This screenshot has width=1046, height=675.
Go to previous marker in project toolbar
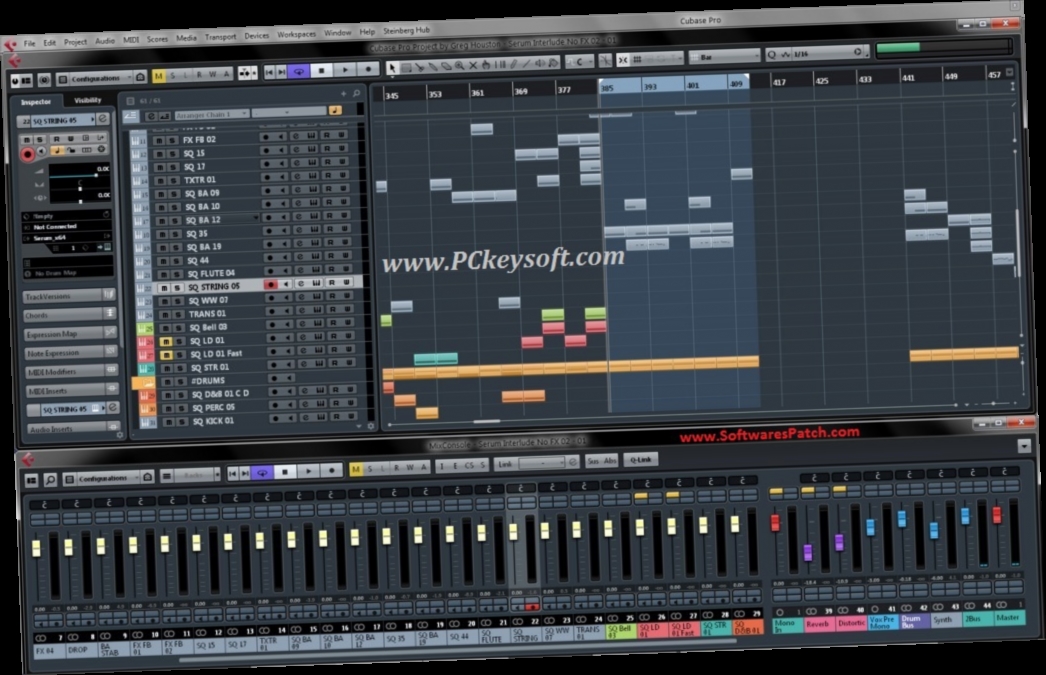point(269,71)
